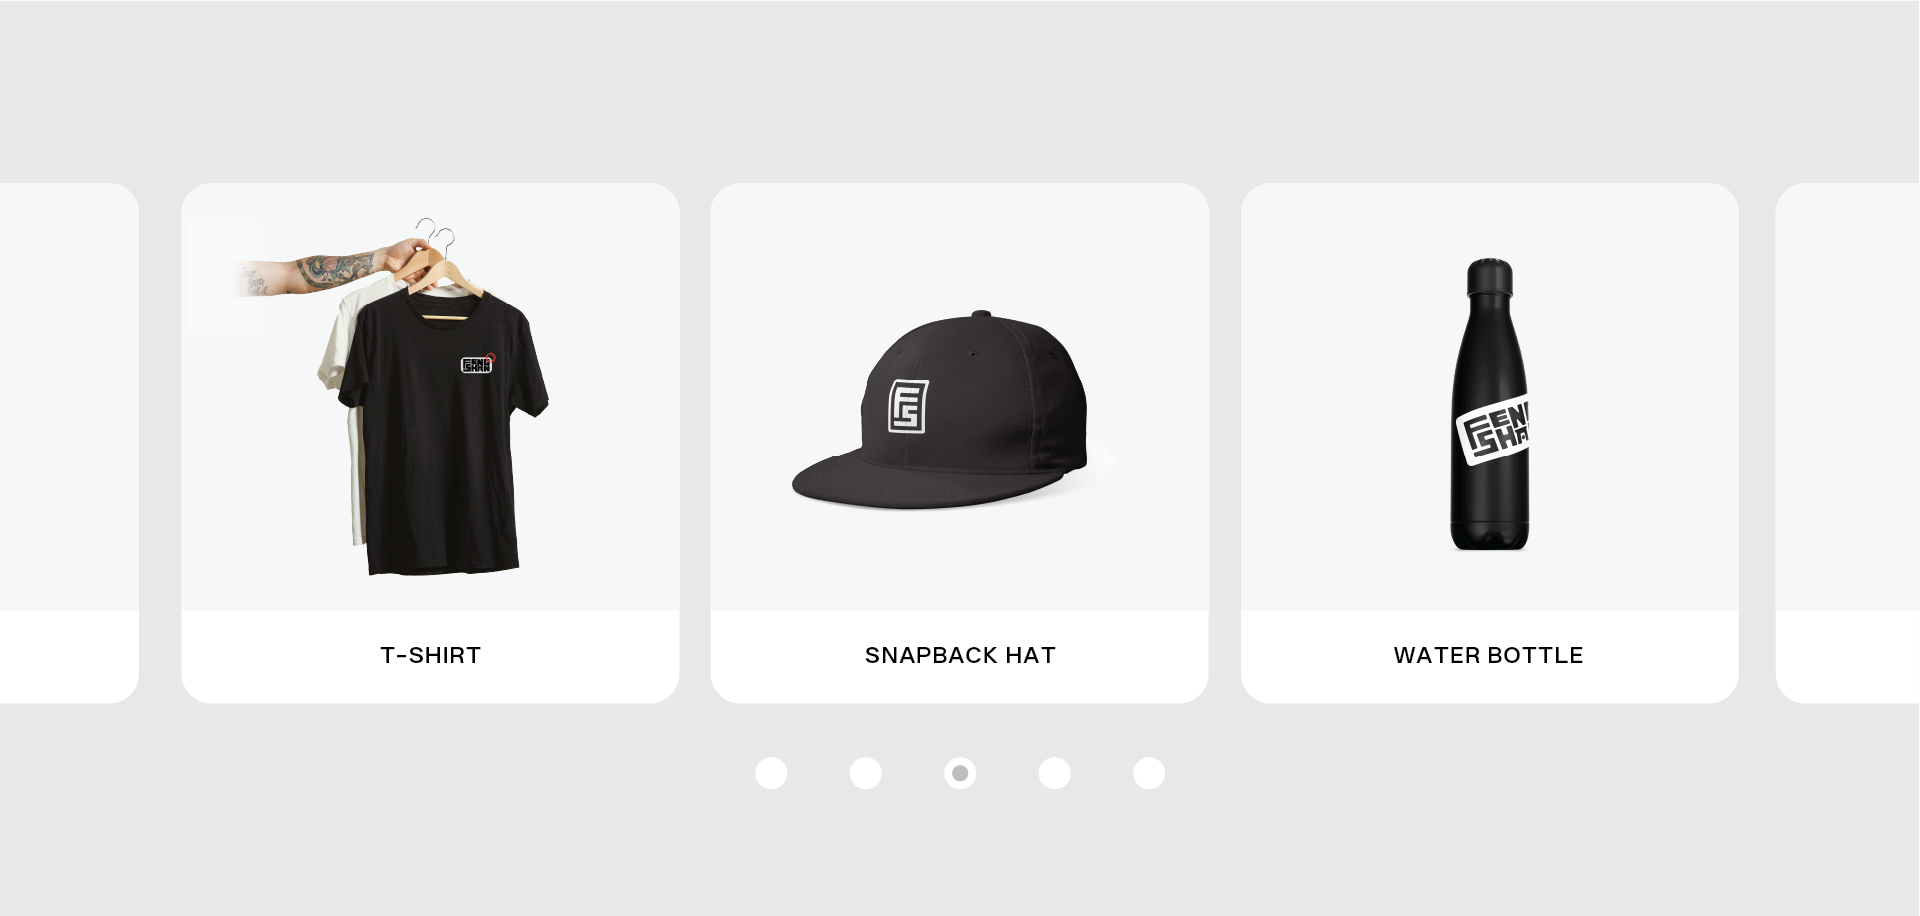Screen dimensions: 1920x916
Task: Open the T-SHIRT product label
Action: pos(431,655)
